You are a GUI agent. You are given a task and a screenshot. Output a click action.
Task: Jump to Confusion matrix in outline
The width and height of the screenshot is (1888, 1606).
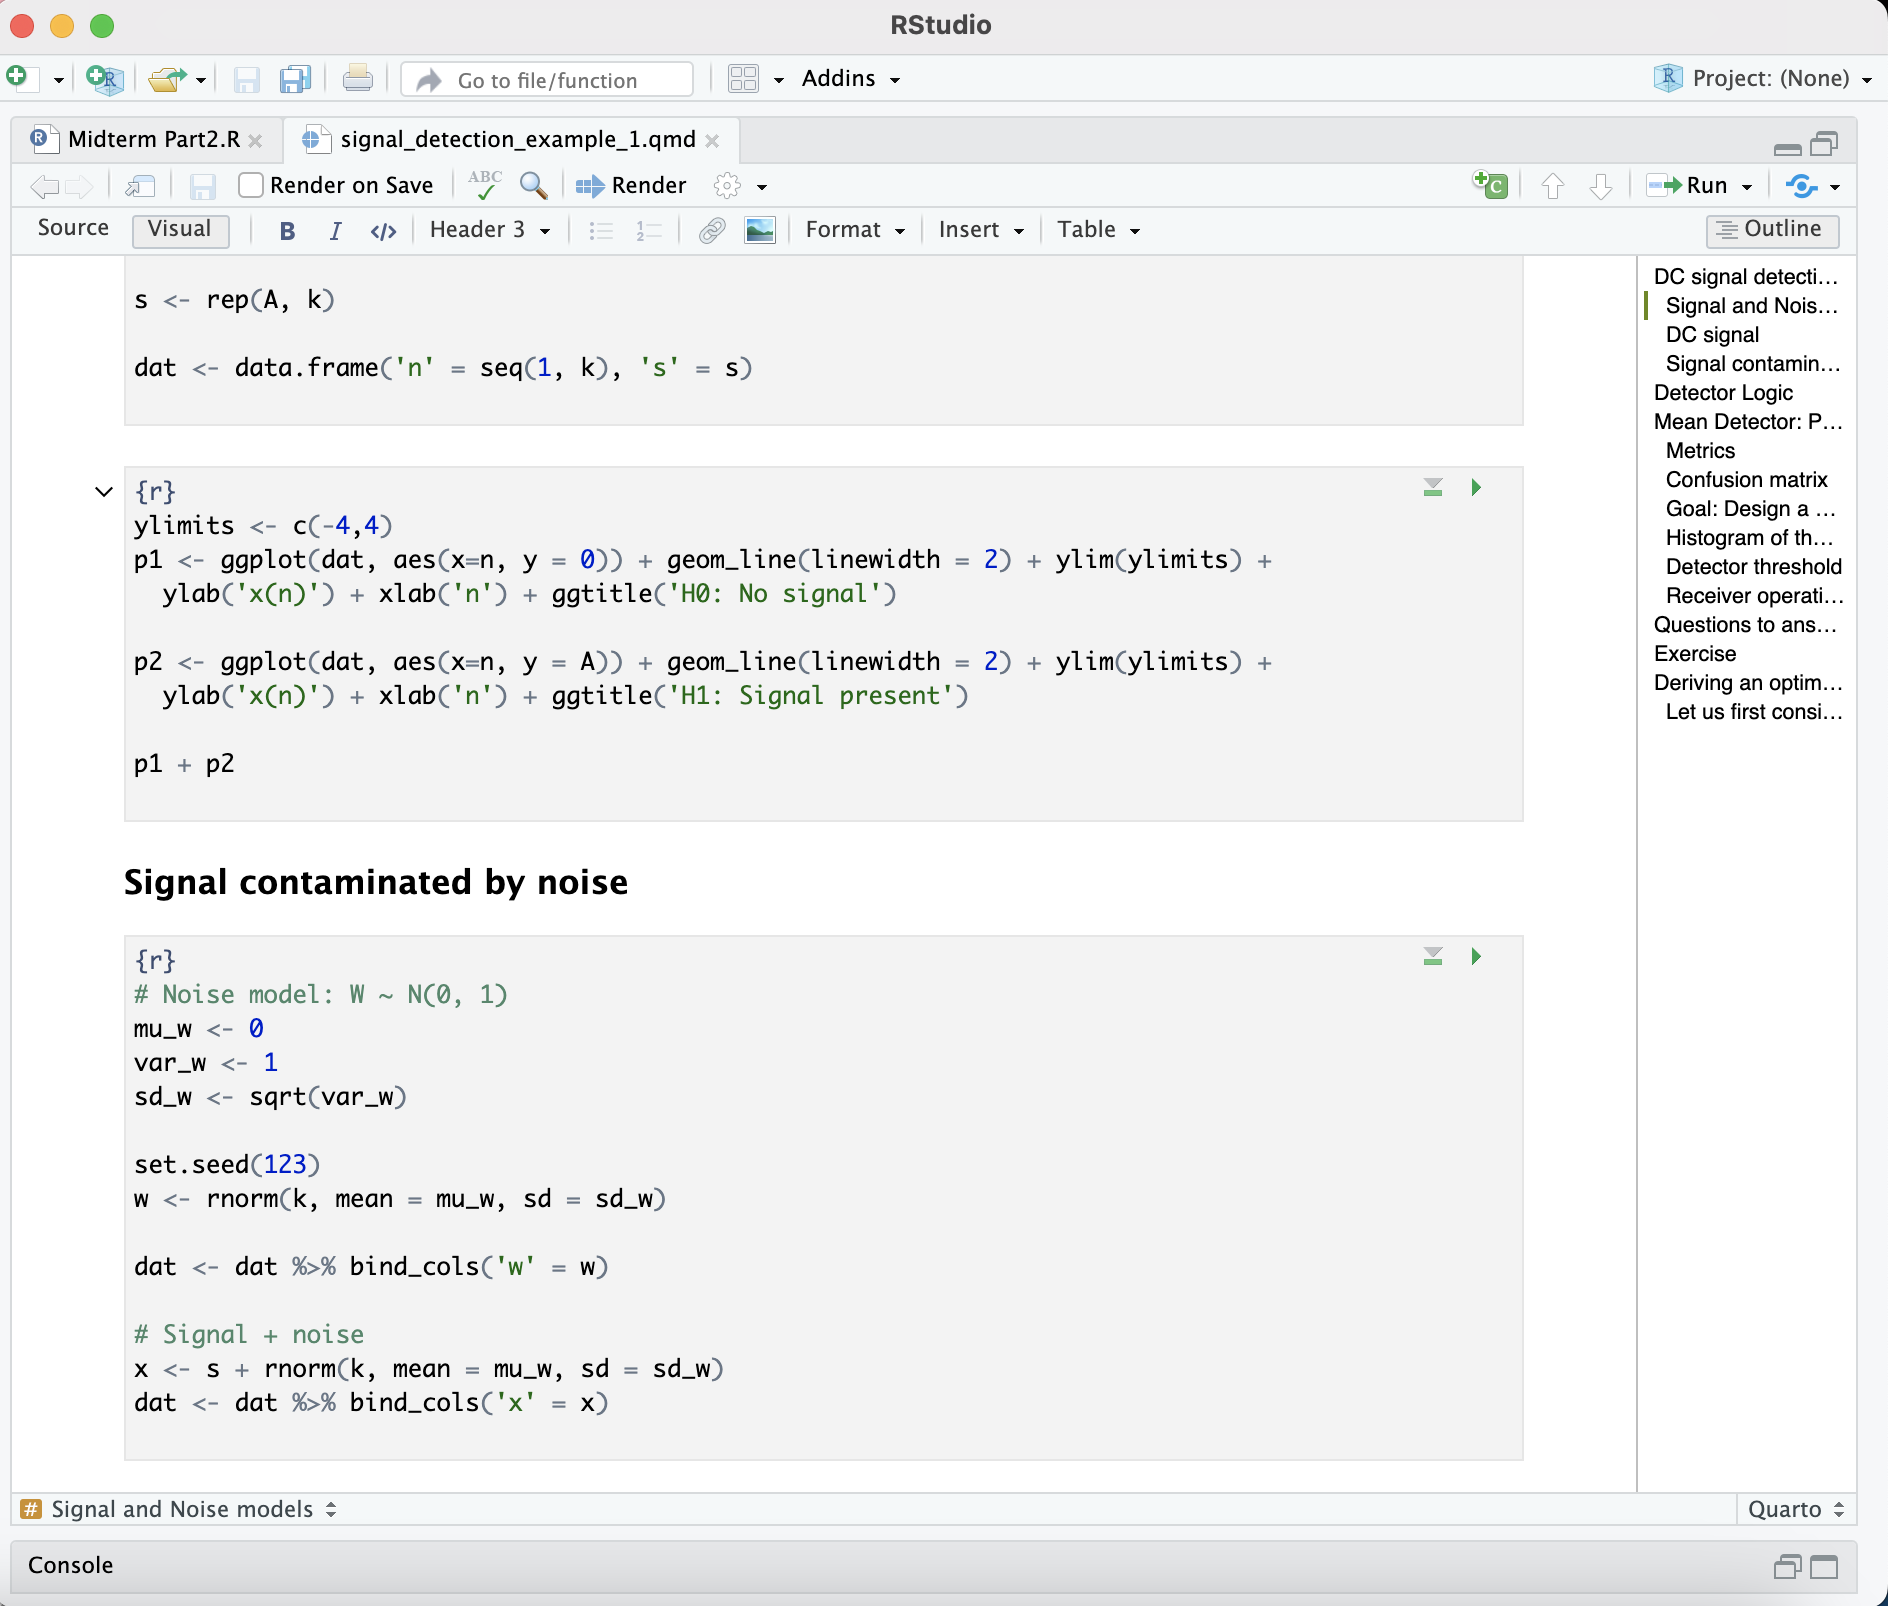tap(1746, 480)
